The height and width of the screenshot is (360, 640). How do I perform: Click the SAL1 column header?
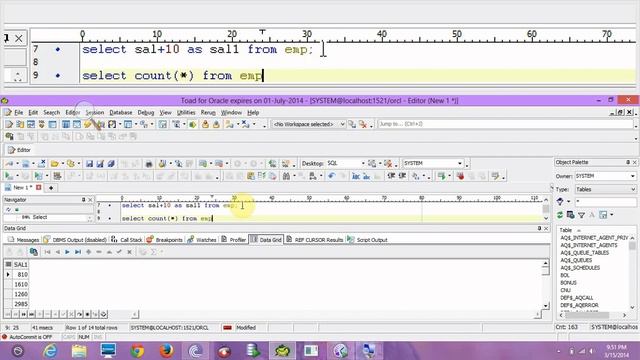click(20, 264)
